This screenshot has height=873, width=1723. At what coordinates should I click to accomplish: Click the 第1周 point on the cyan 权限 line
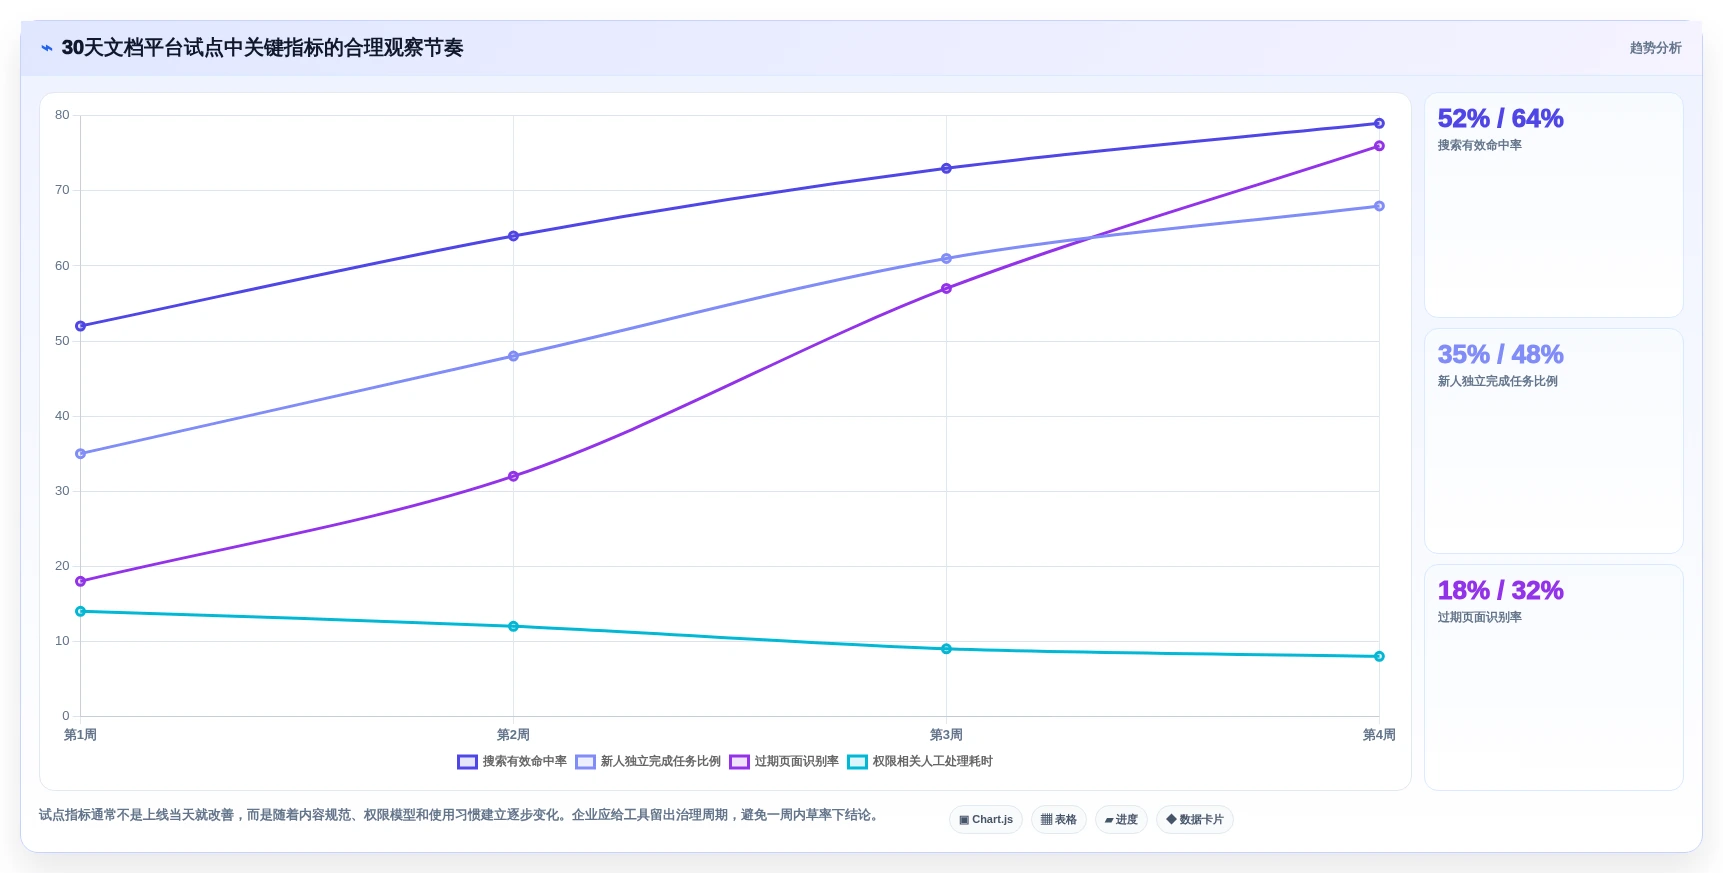pos(80,611)
